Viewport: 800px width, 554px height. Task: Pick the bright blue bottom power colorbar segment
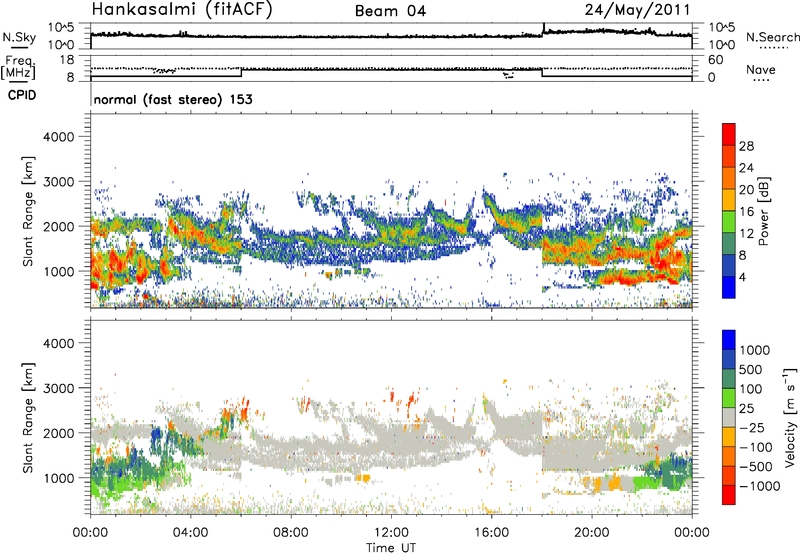pyautogui.click(x=729, y=287)
